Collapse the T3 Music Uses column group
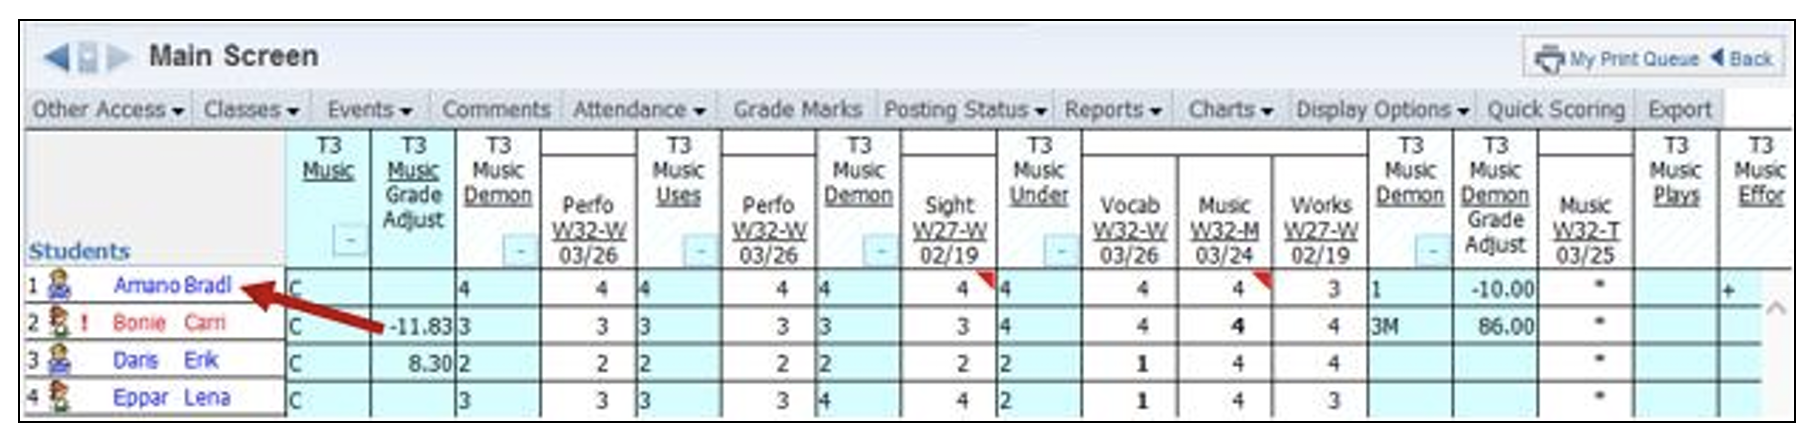The width and height of the screenshot is (1810, 444). [x=700, y=249]
